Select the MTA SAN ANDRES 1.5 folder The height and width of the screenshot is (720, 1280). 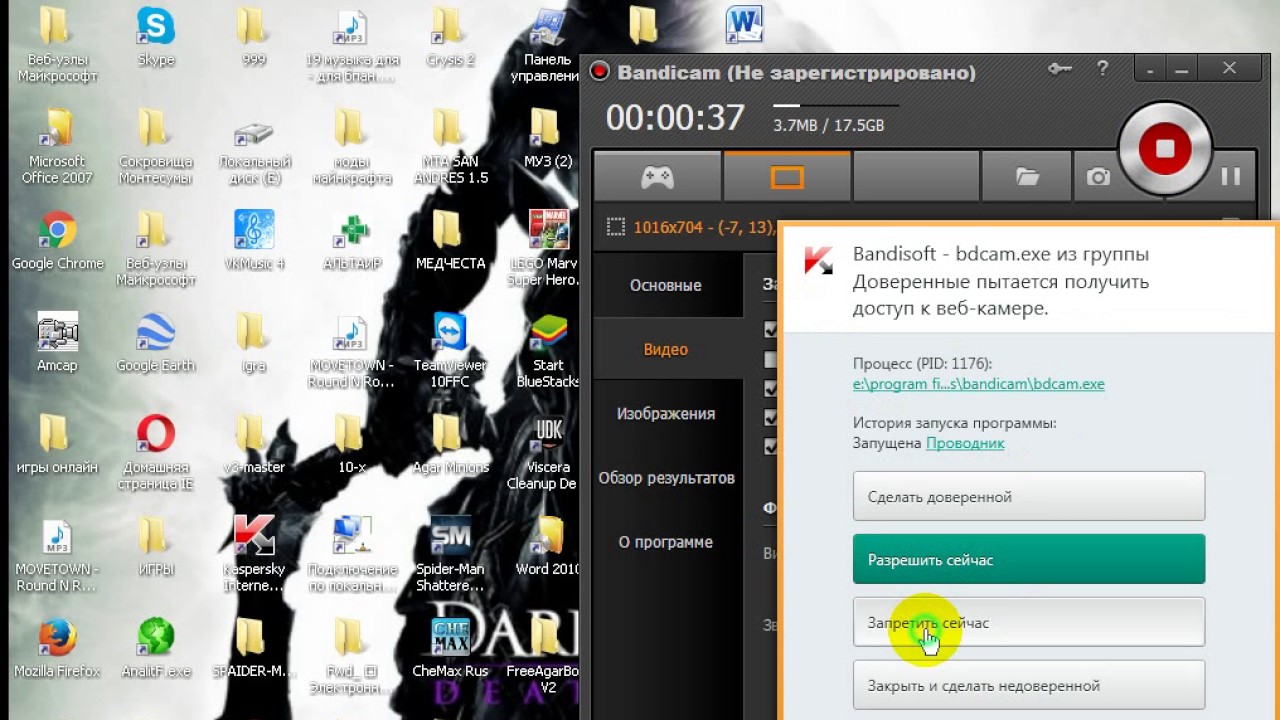point(450,148)
